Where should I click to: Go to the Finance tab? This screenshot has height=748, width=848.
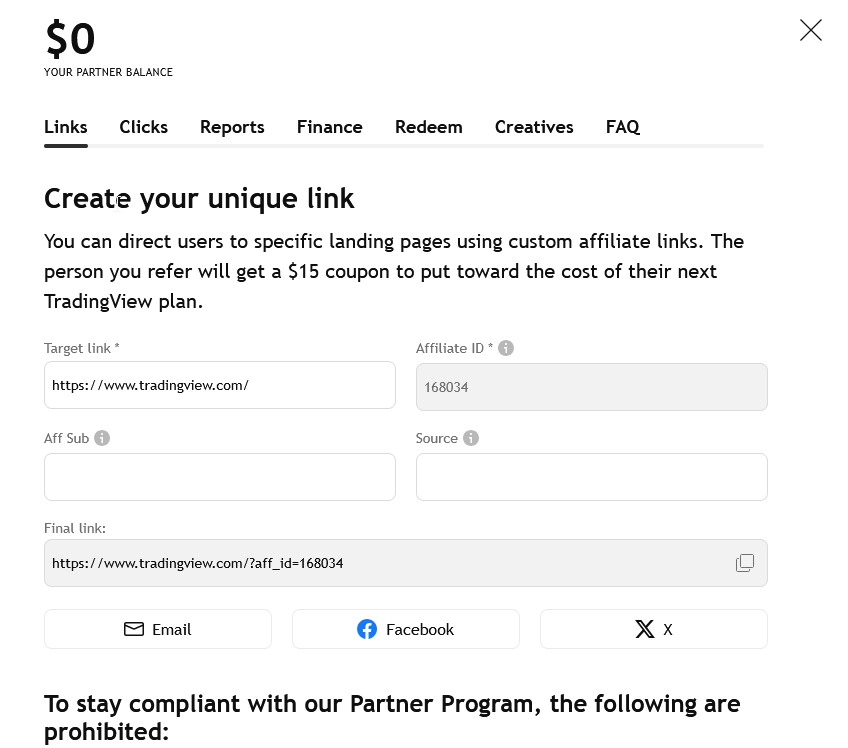(329, 127)
